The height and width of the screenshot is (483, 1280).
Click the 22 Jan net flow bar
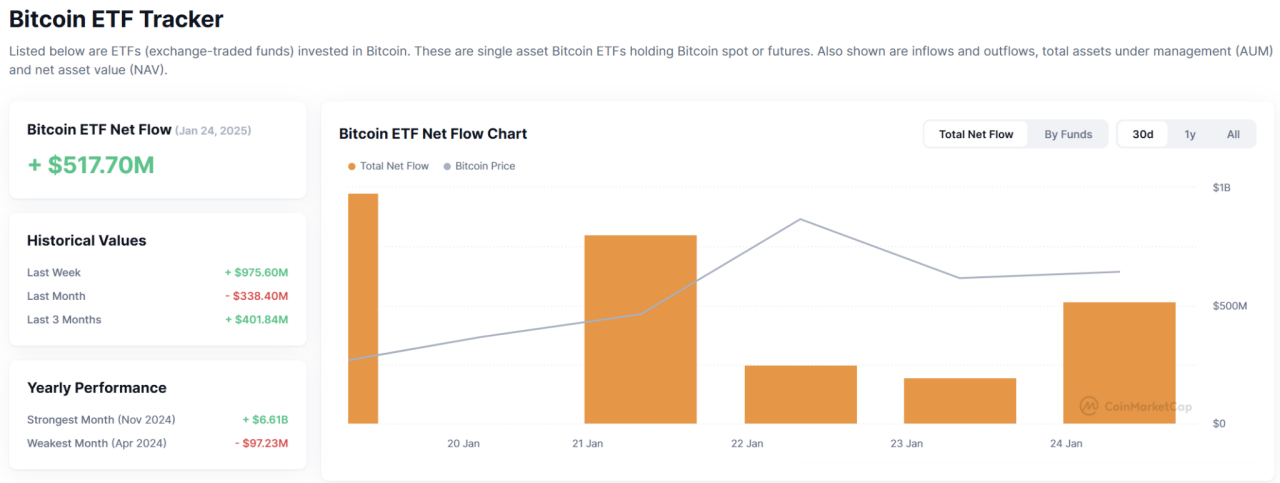pos(800,394)
